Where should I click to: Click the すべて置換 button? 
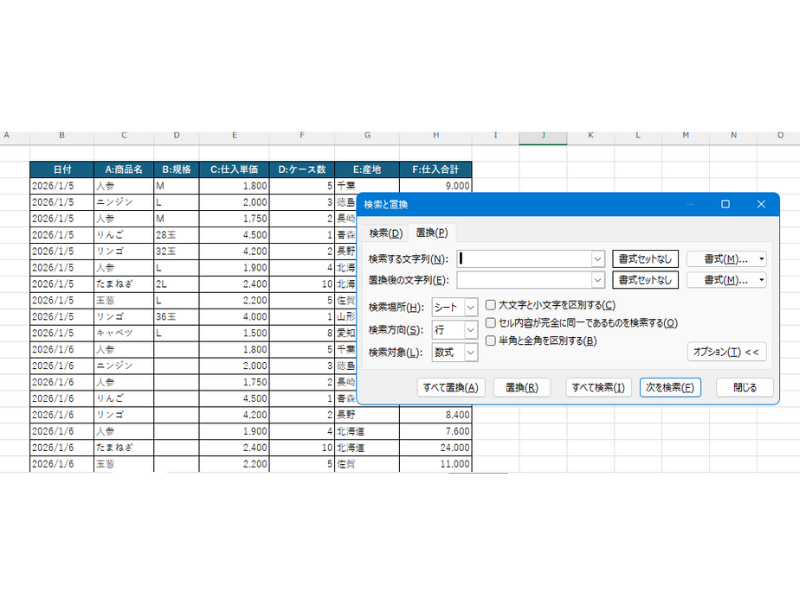[451, 388]
